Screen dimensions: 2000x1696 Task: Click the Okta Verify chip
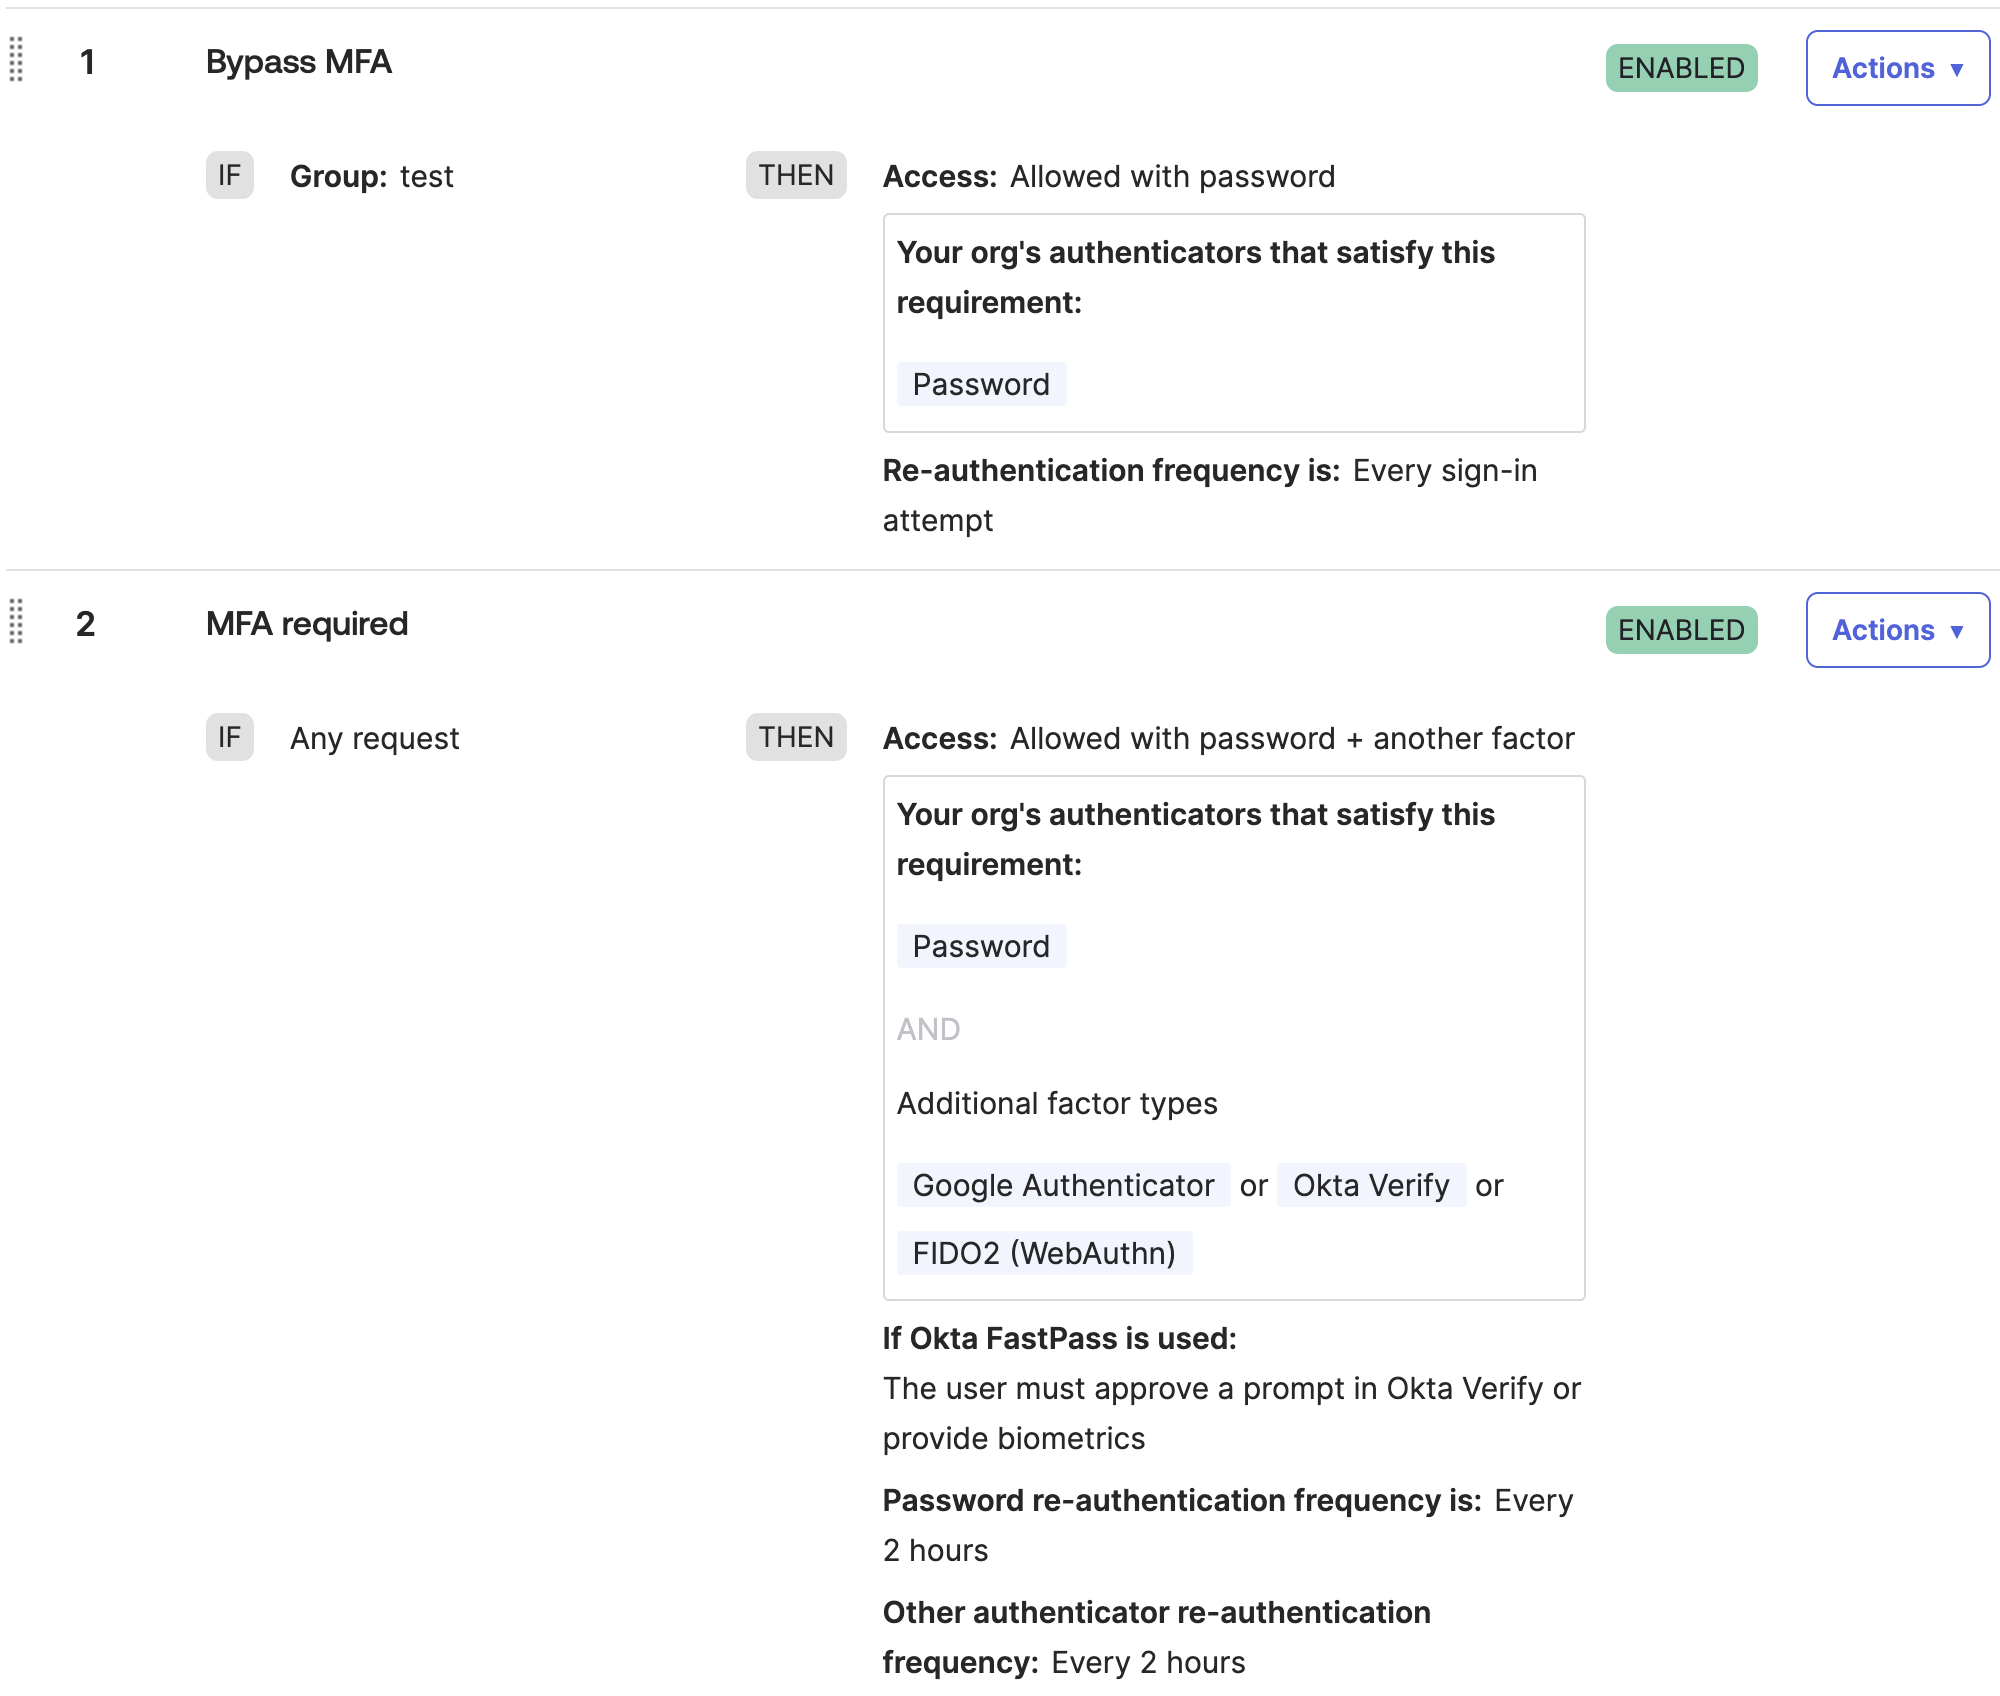pos(1371,1186)
